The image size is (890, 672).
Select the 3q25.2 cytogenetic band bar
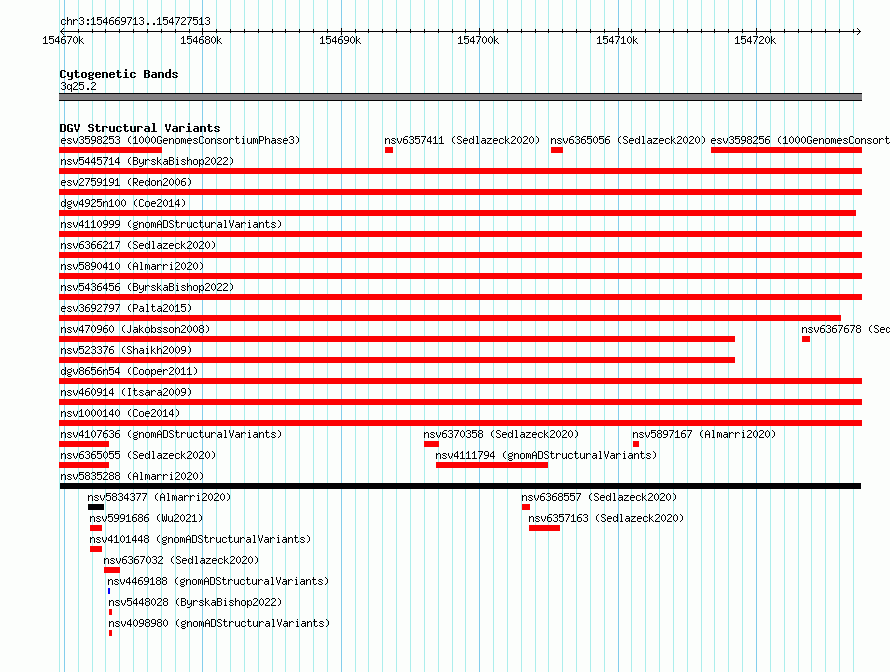(x=460, y=97)
